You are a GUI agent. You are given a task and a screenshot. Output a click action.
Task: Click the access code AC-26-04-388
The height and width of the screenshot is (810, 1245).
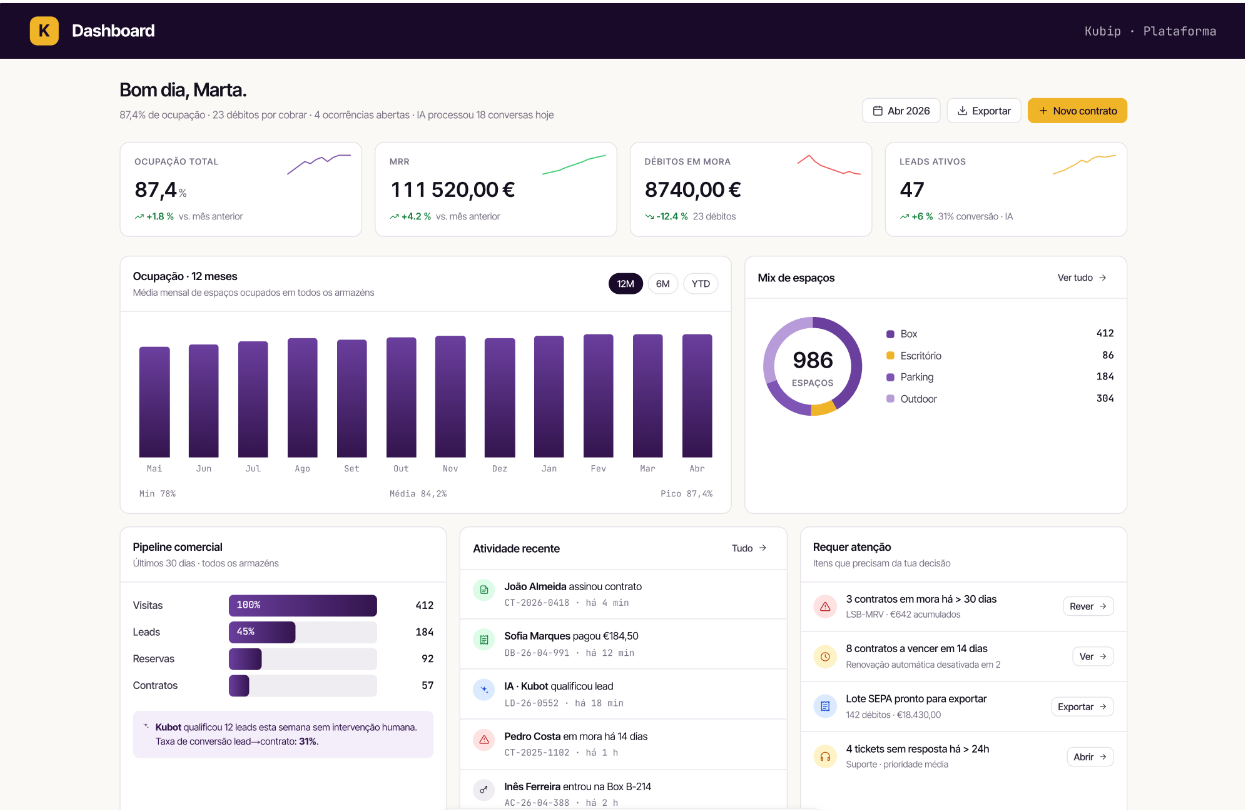[x=537, y=803]
